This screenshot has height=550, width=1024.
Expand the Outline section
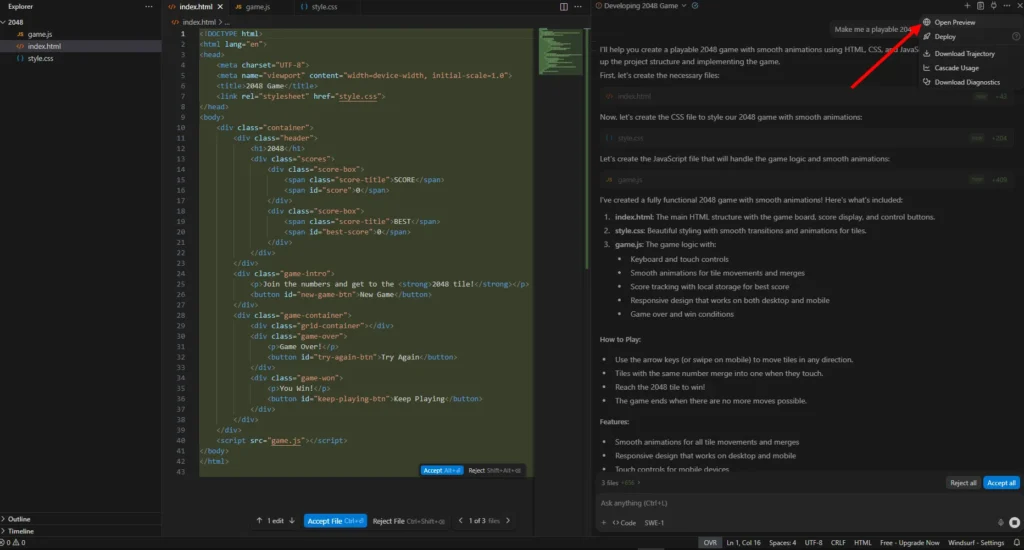click(x=18, y=519)
